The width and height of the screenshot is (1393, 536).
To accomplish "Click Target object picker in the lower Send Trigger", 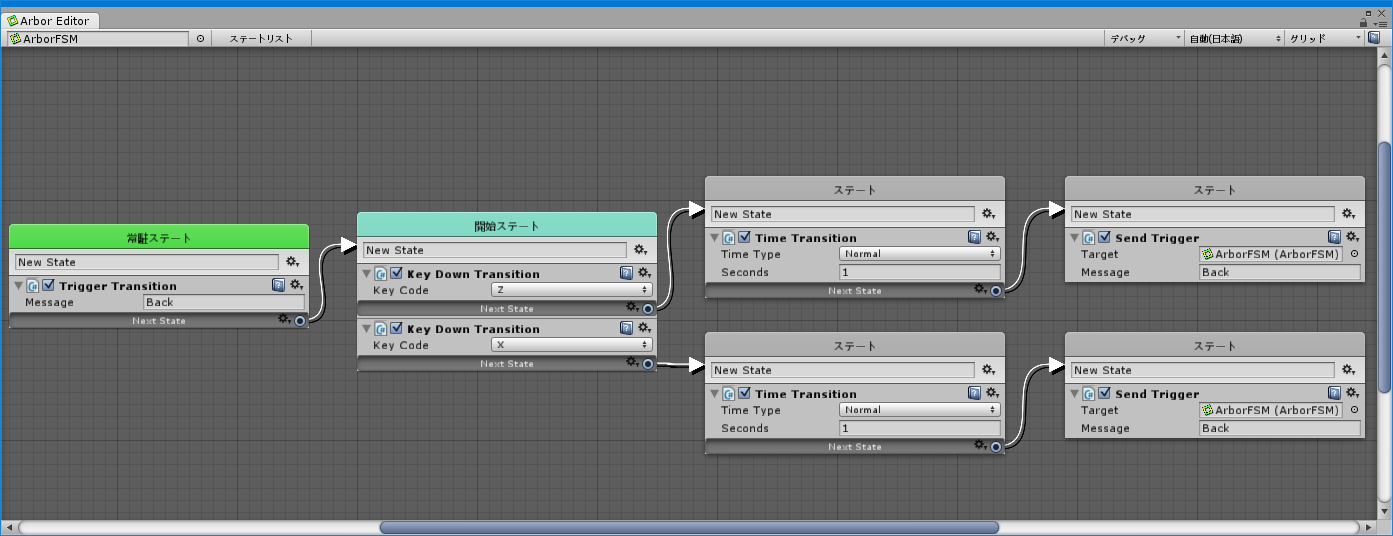I will pyautogui.click(x=1354, y=410).
